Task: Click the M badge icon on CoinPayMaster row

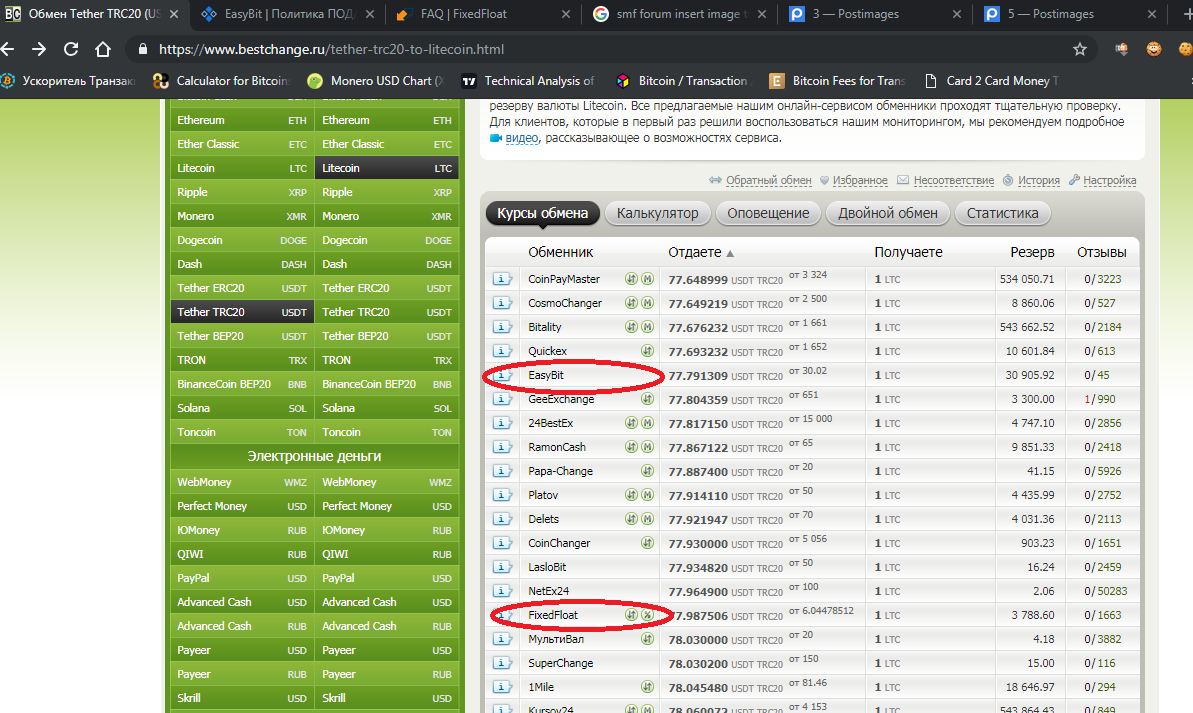Action: pos(647,279)
